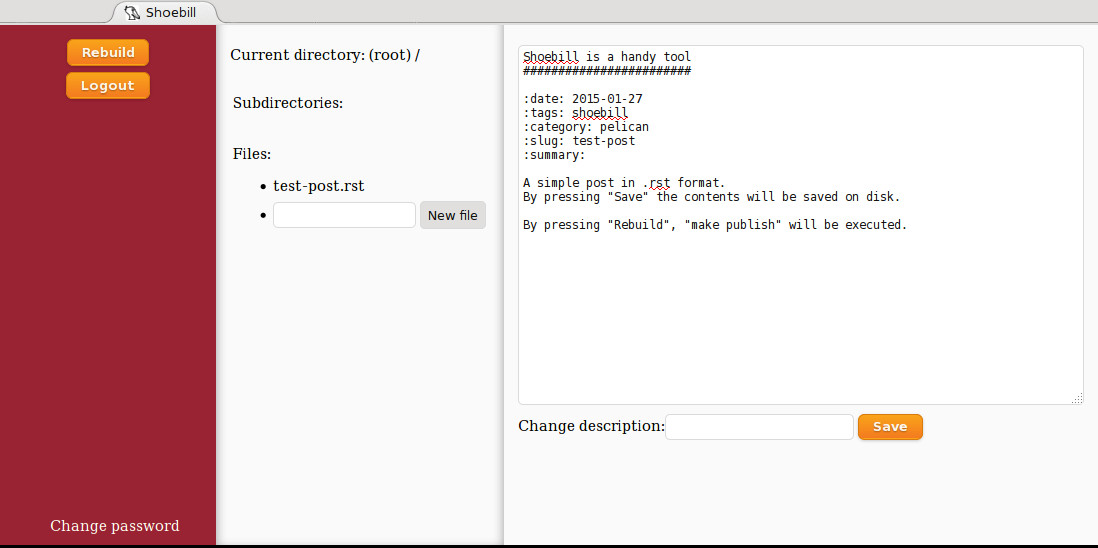
Task: Click the "A simple post in .rst format." line
Action: 625,183
